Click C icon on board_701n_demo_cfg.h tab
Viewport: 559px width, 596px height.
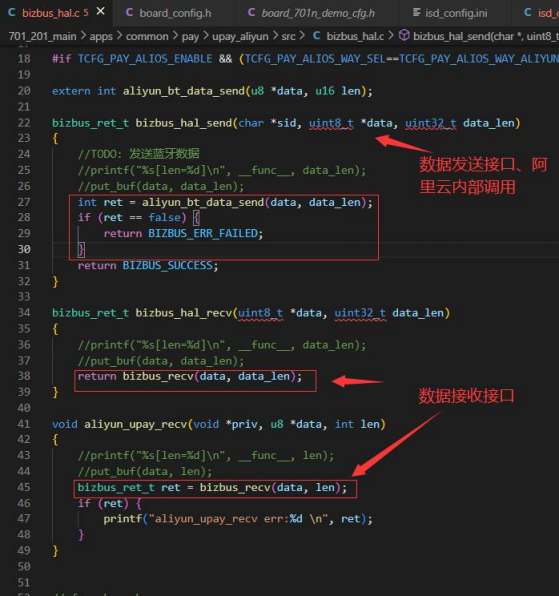click(251, 13)
